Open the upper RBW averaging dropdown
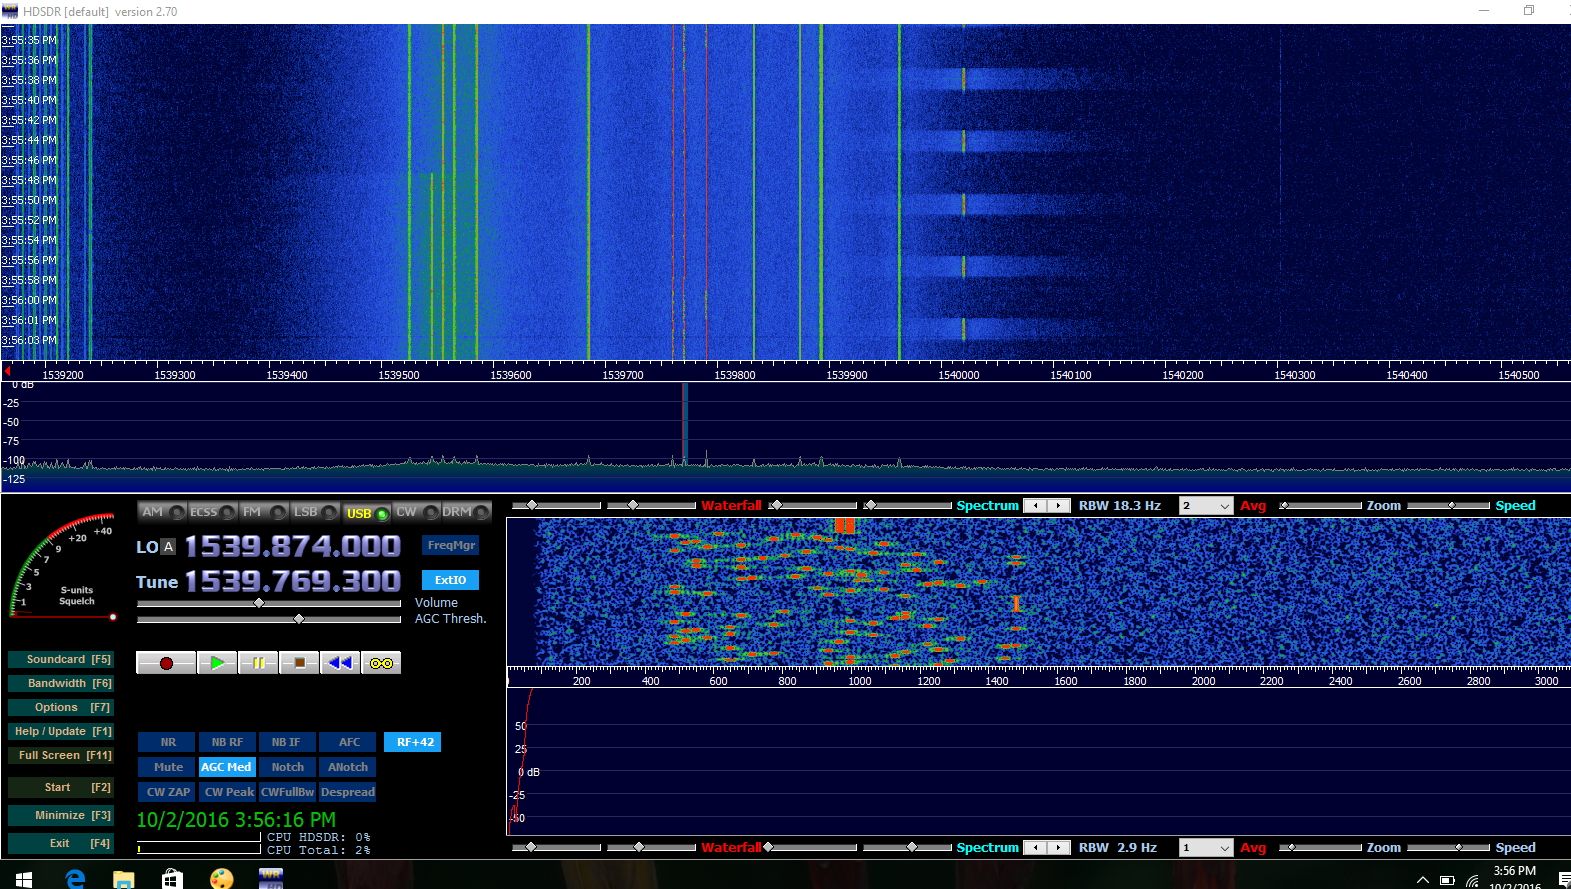 pyautogui.click(x=1206, y=506)
